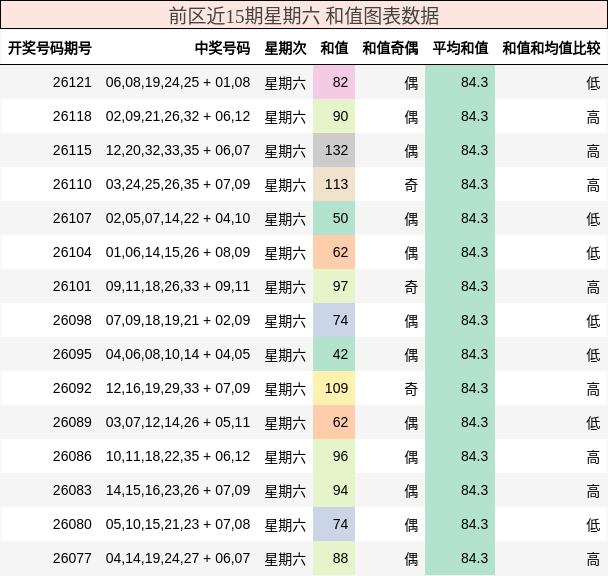Click numbers 12,16,19,29,33 + 07,09

click(178, 388)
